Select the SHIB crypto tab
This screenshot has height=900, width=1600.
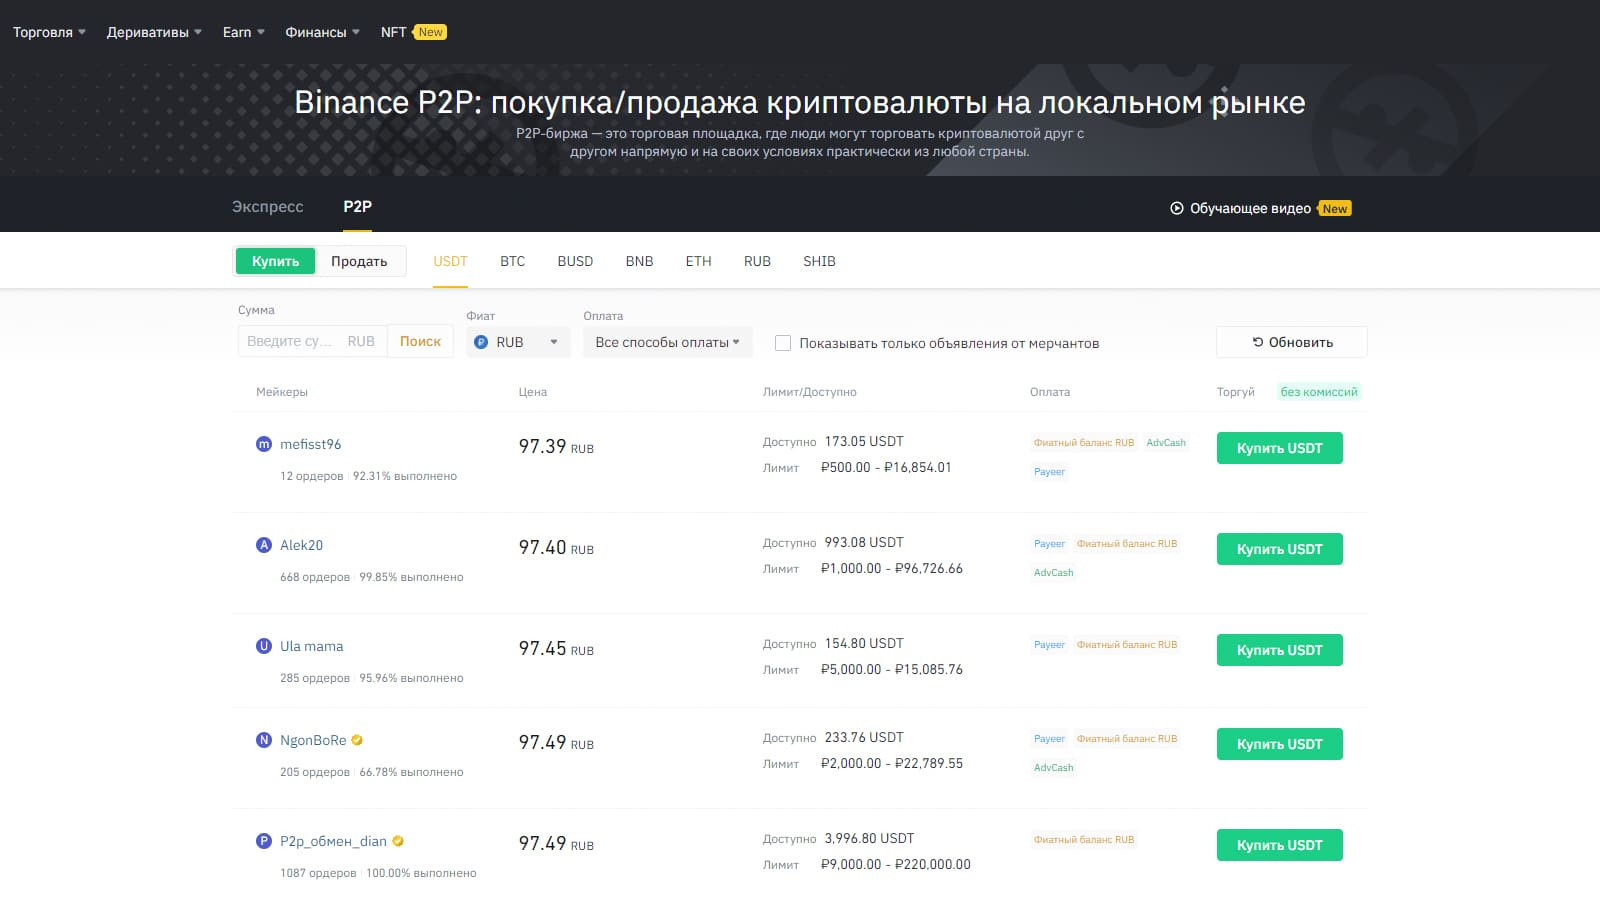point(819,261)
